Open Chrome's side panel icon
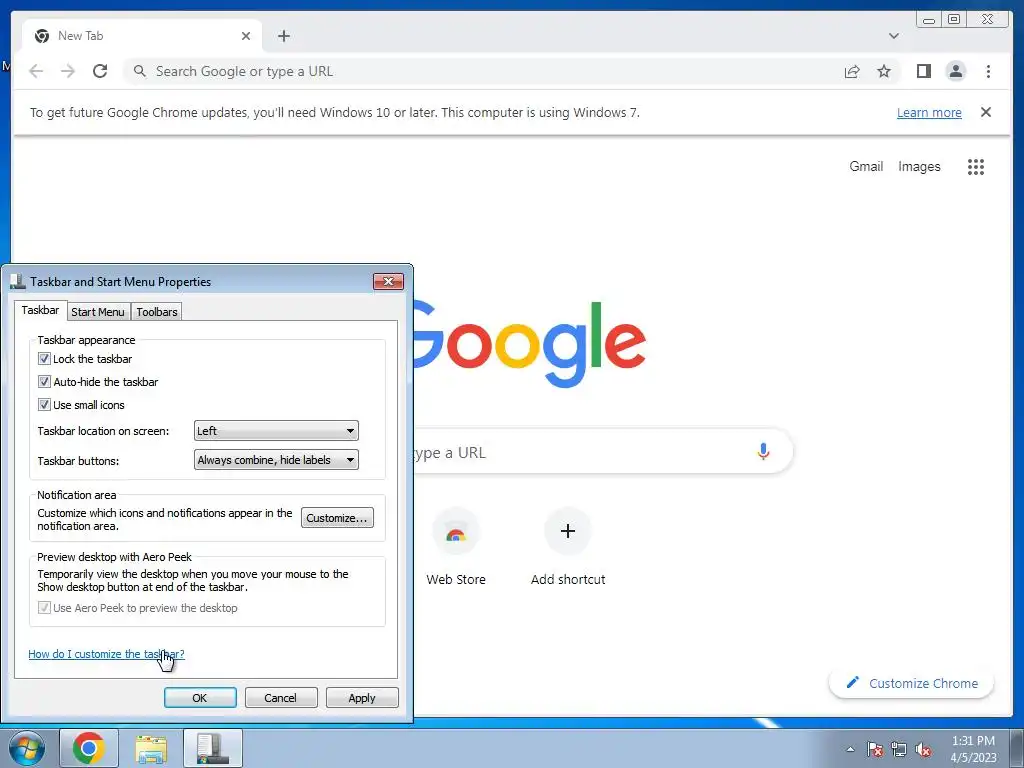Viewport: 1024px width, 768px height. [923, 71]
